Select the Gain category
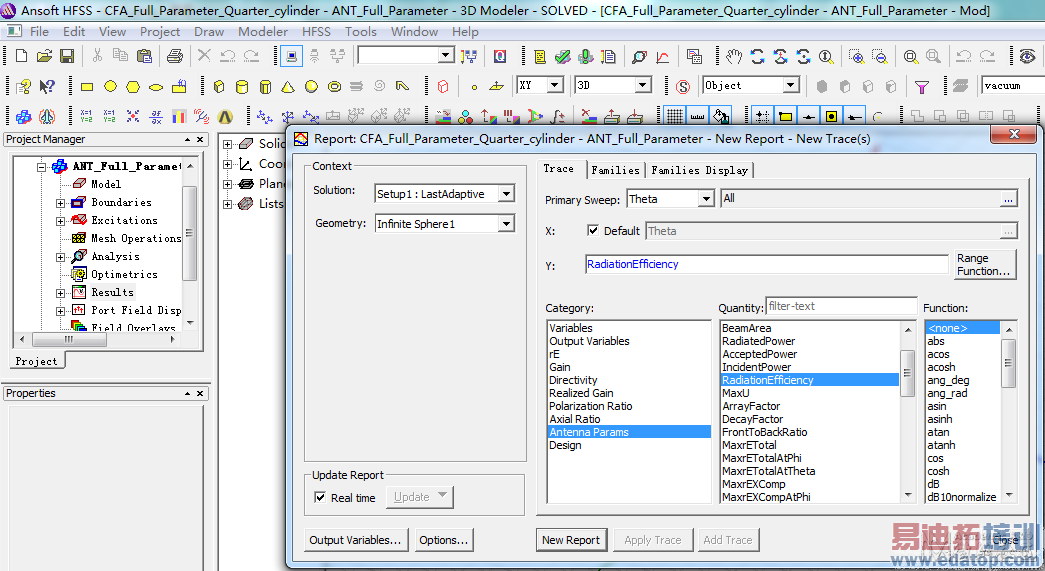 coord(560,367)
